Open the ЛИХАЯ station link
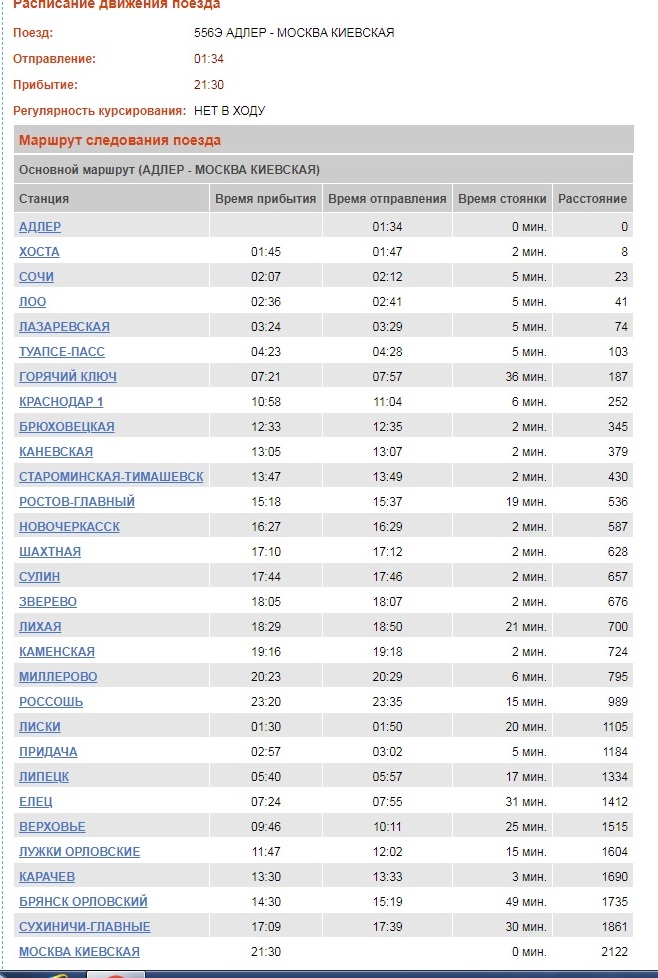The image size is (658, 978). coord(40,627)
